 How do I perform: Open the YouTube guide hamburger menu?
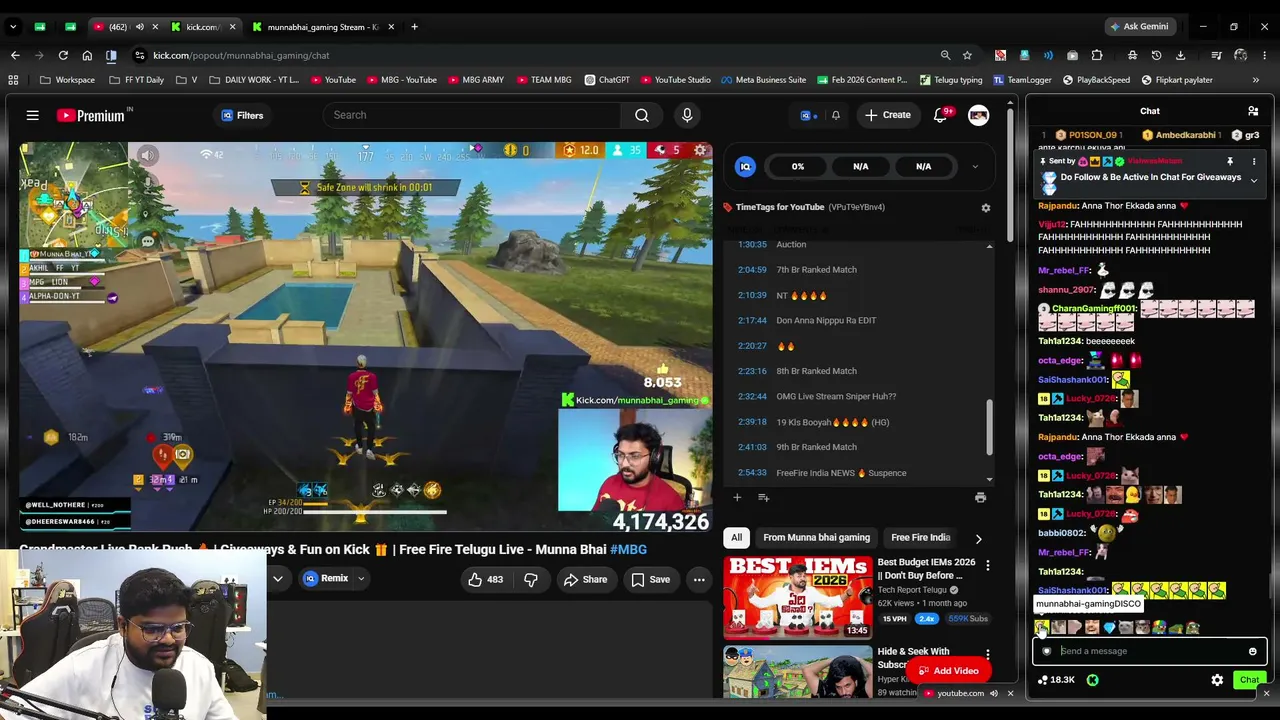click(x=32, y=115)
